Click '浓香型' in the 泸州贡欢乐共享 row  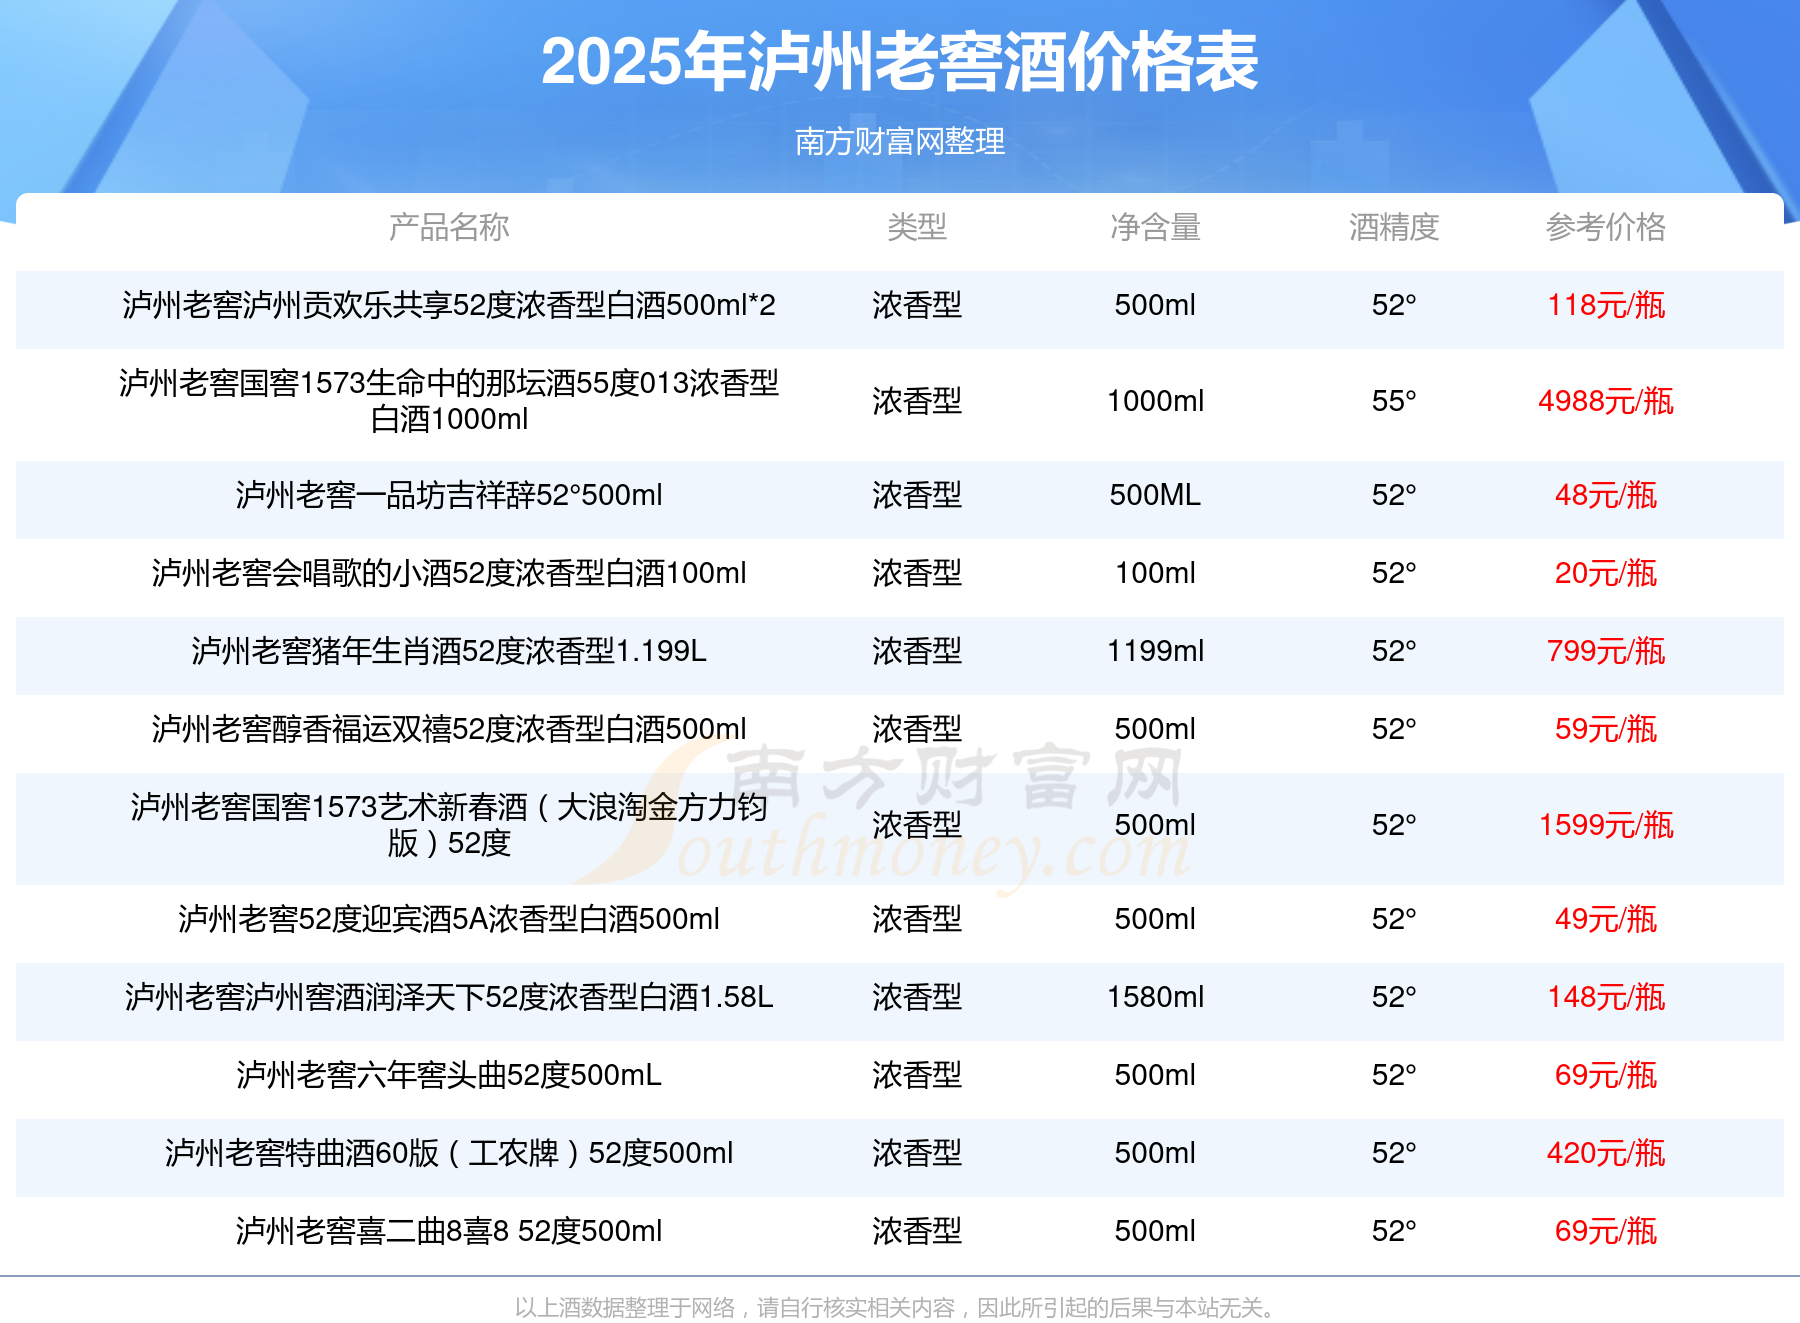(917, 305)
